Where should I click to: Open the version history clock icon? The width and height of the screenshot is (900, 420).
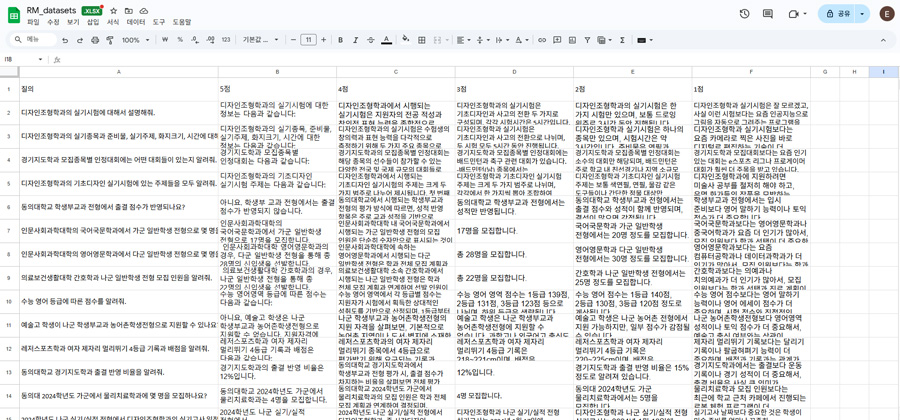click(744, 14)
